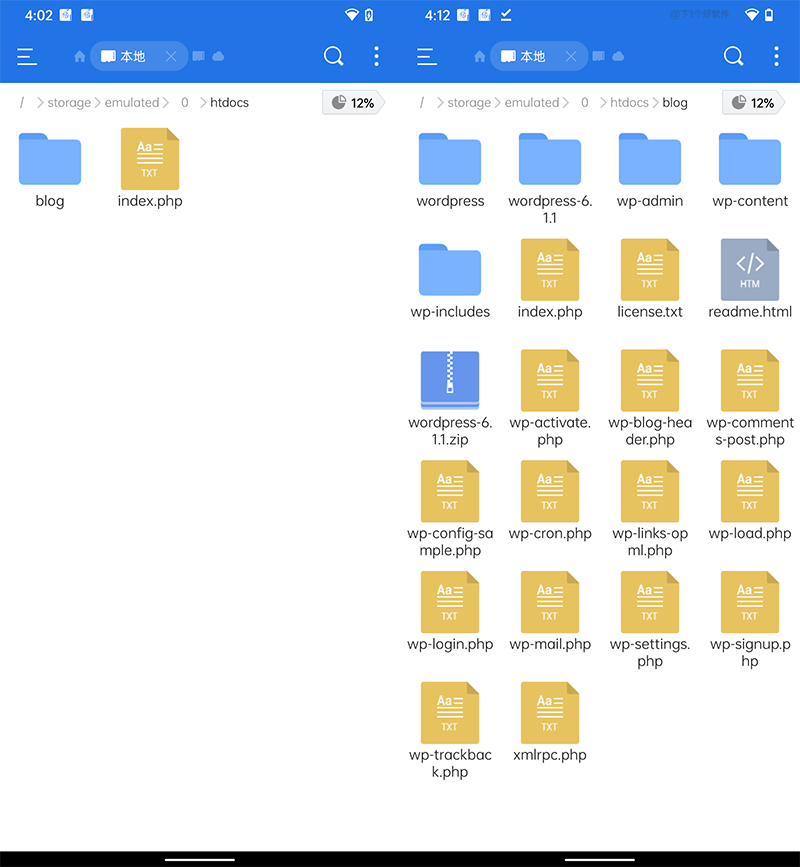Viewport: 800px width, 867px height.
Task: Tap the 12% storage indicator on htdocs screen
Action: point(352,103)
